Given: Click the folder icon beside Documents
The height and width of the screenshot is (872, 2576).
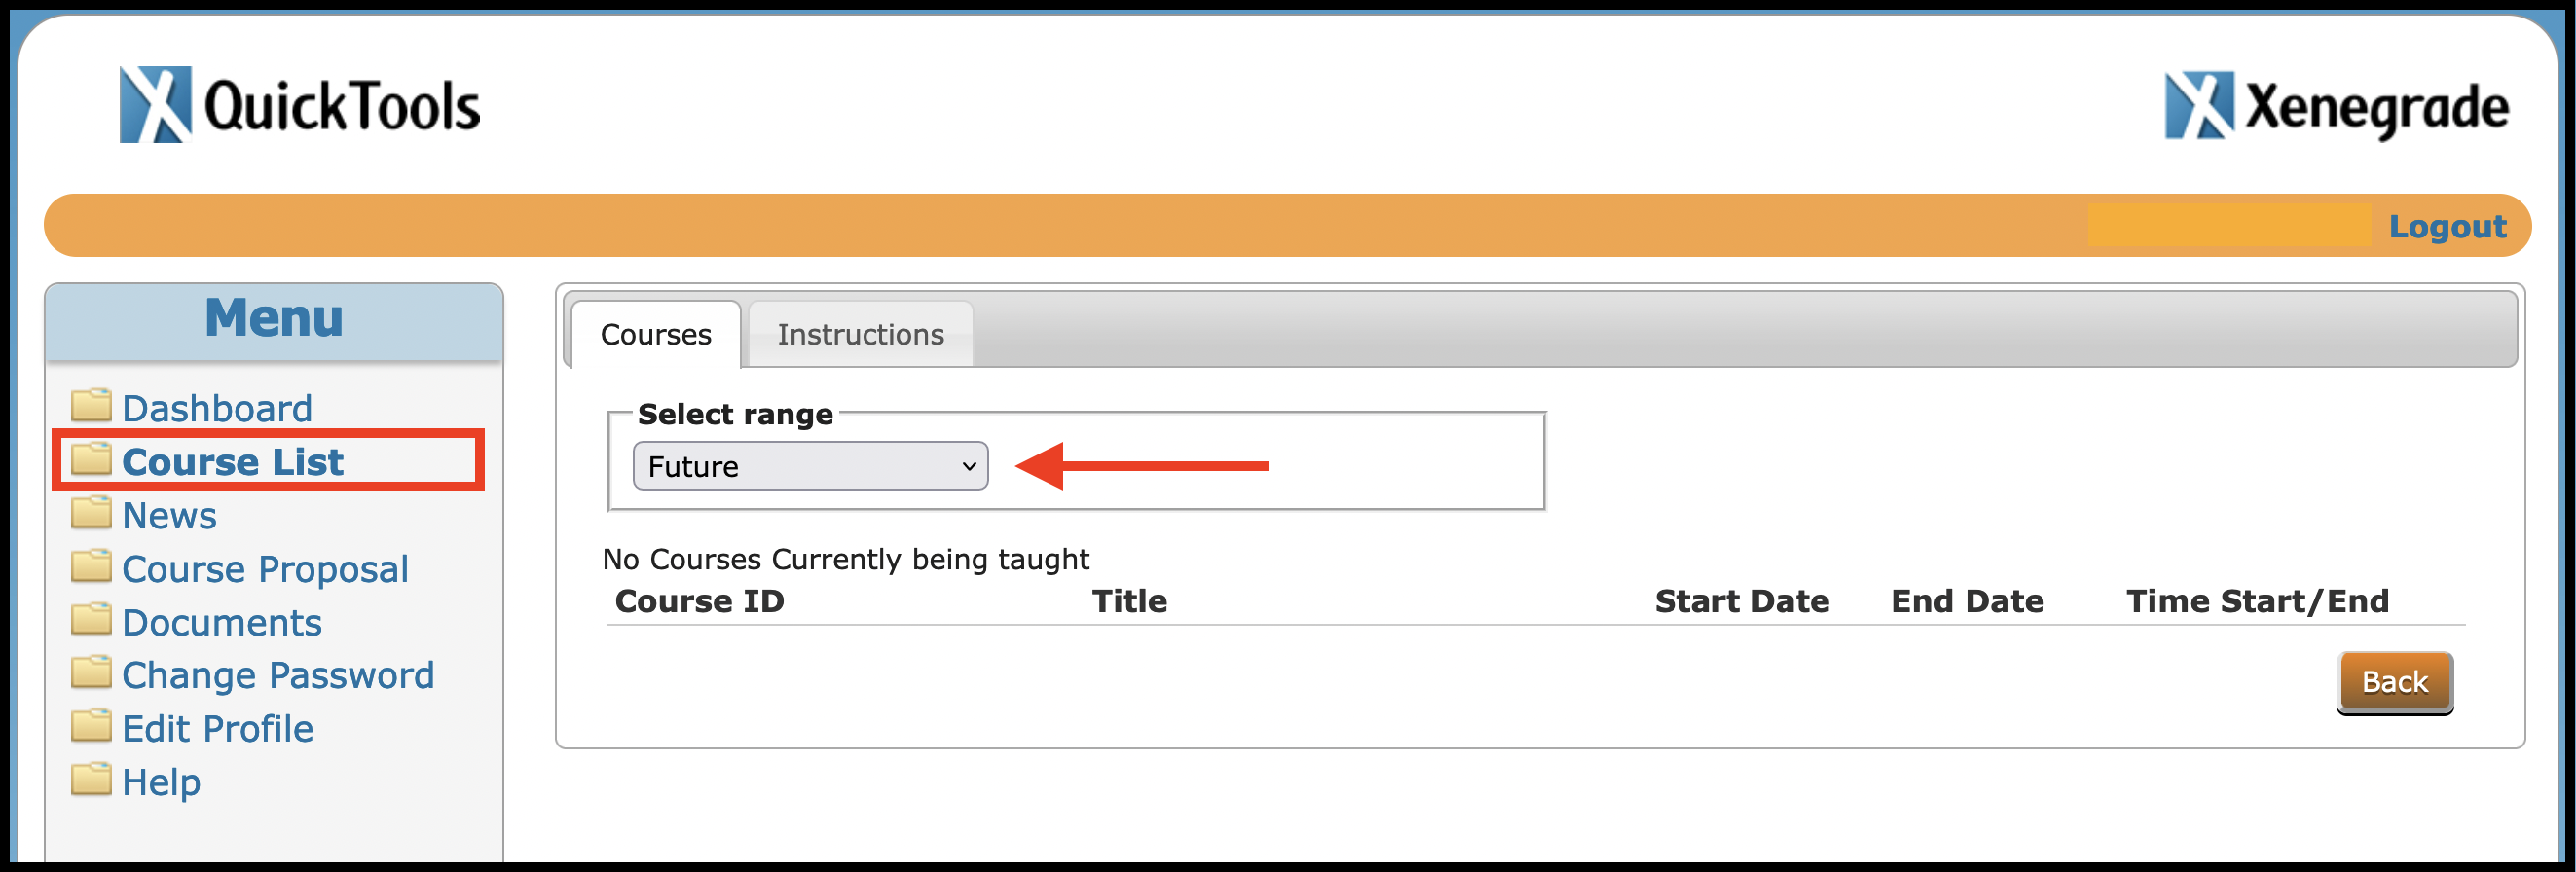Looking at the screenshot, I should point(93,620).
